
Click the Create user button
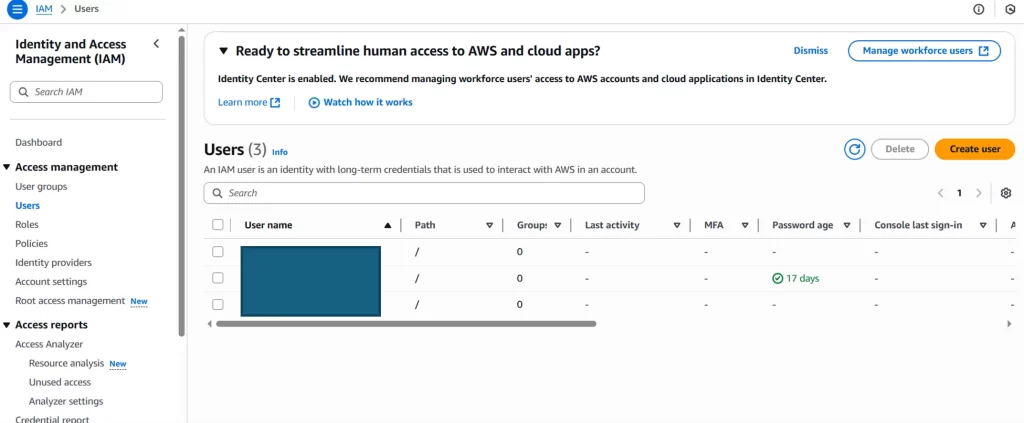coord(975,149)
